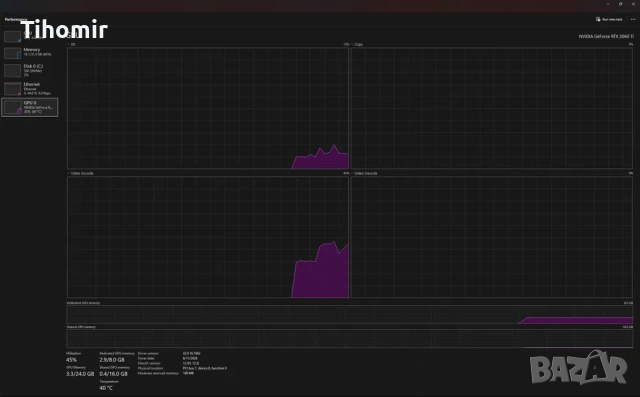Click the Performance page heading
This screenshot has height=397, width=640.
pyautogui.click(x=16, y=19)
